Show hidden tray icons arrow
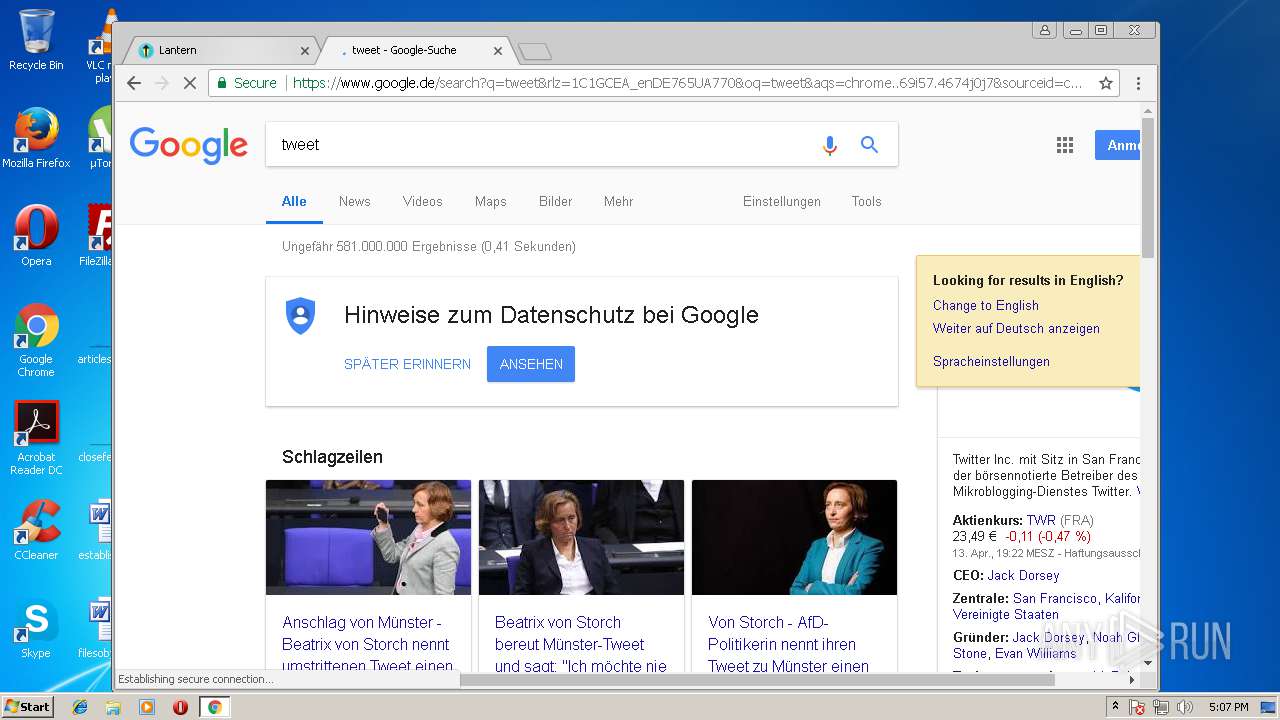The image size is (1280, 720). pyautogui.click(x=1115, y=707)
